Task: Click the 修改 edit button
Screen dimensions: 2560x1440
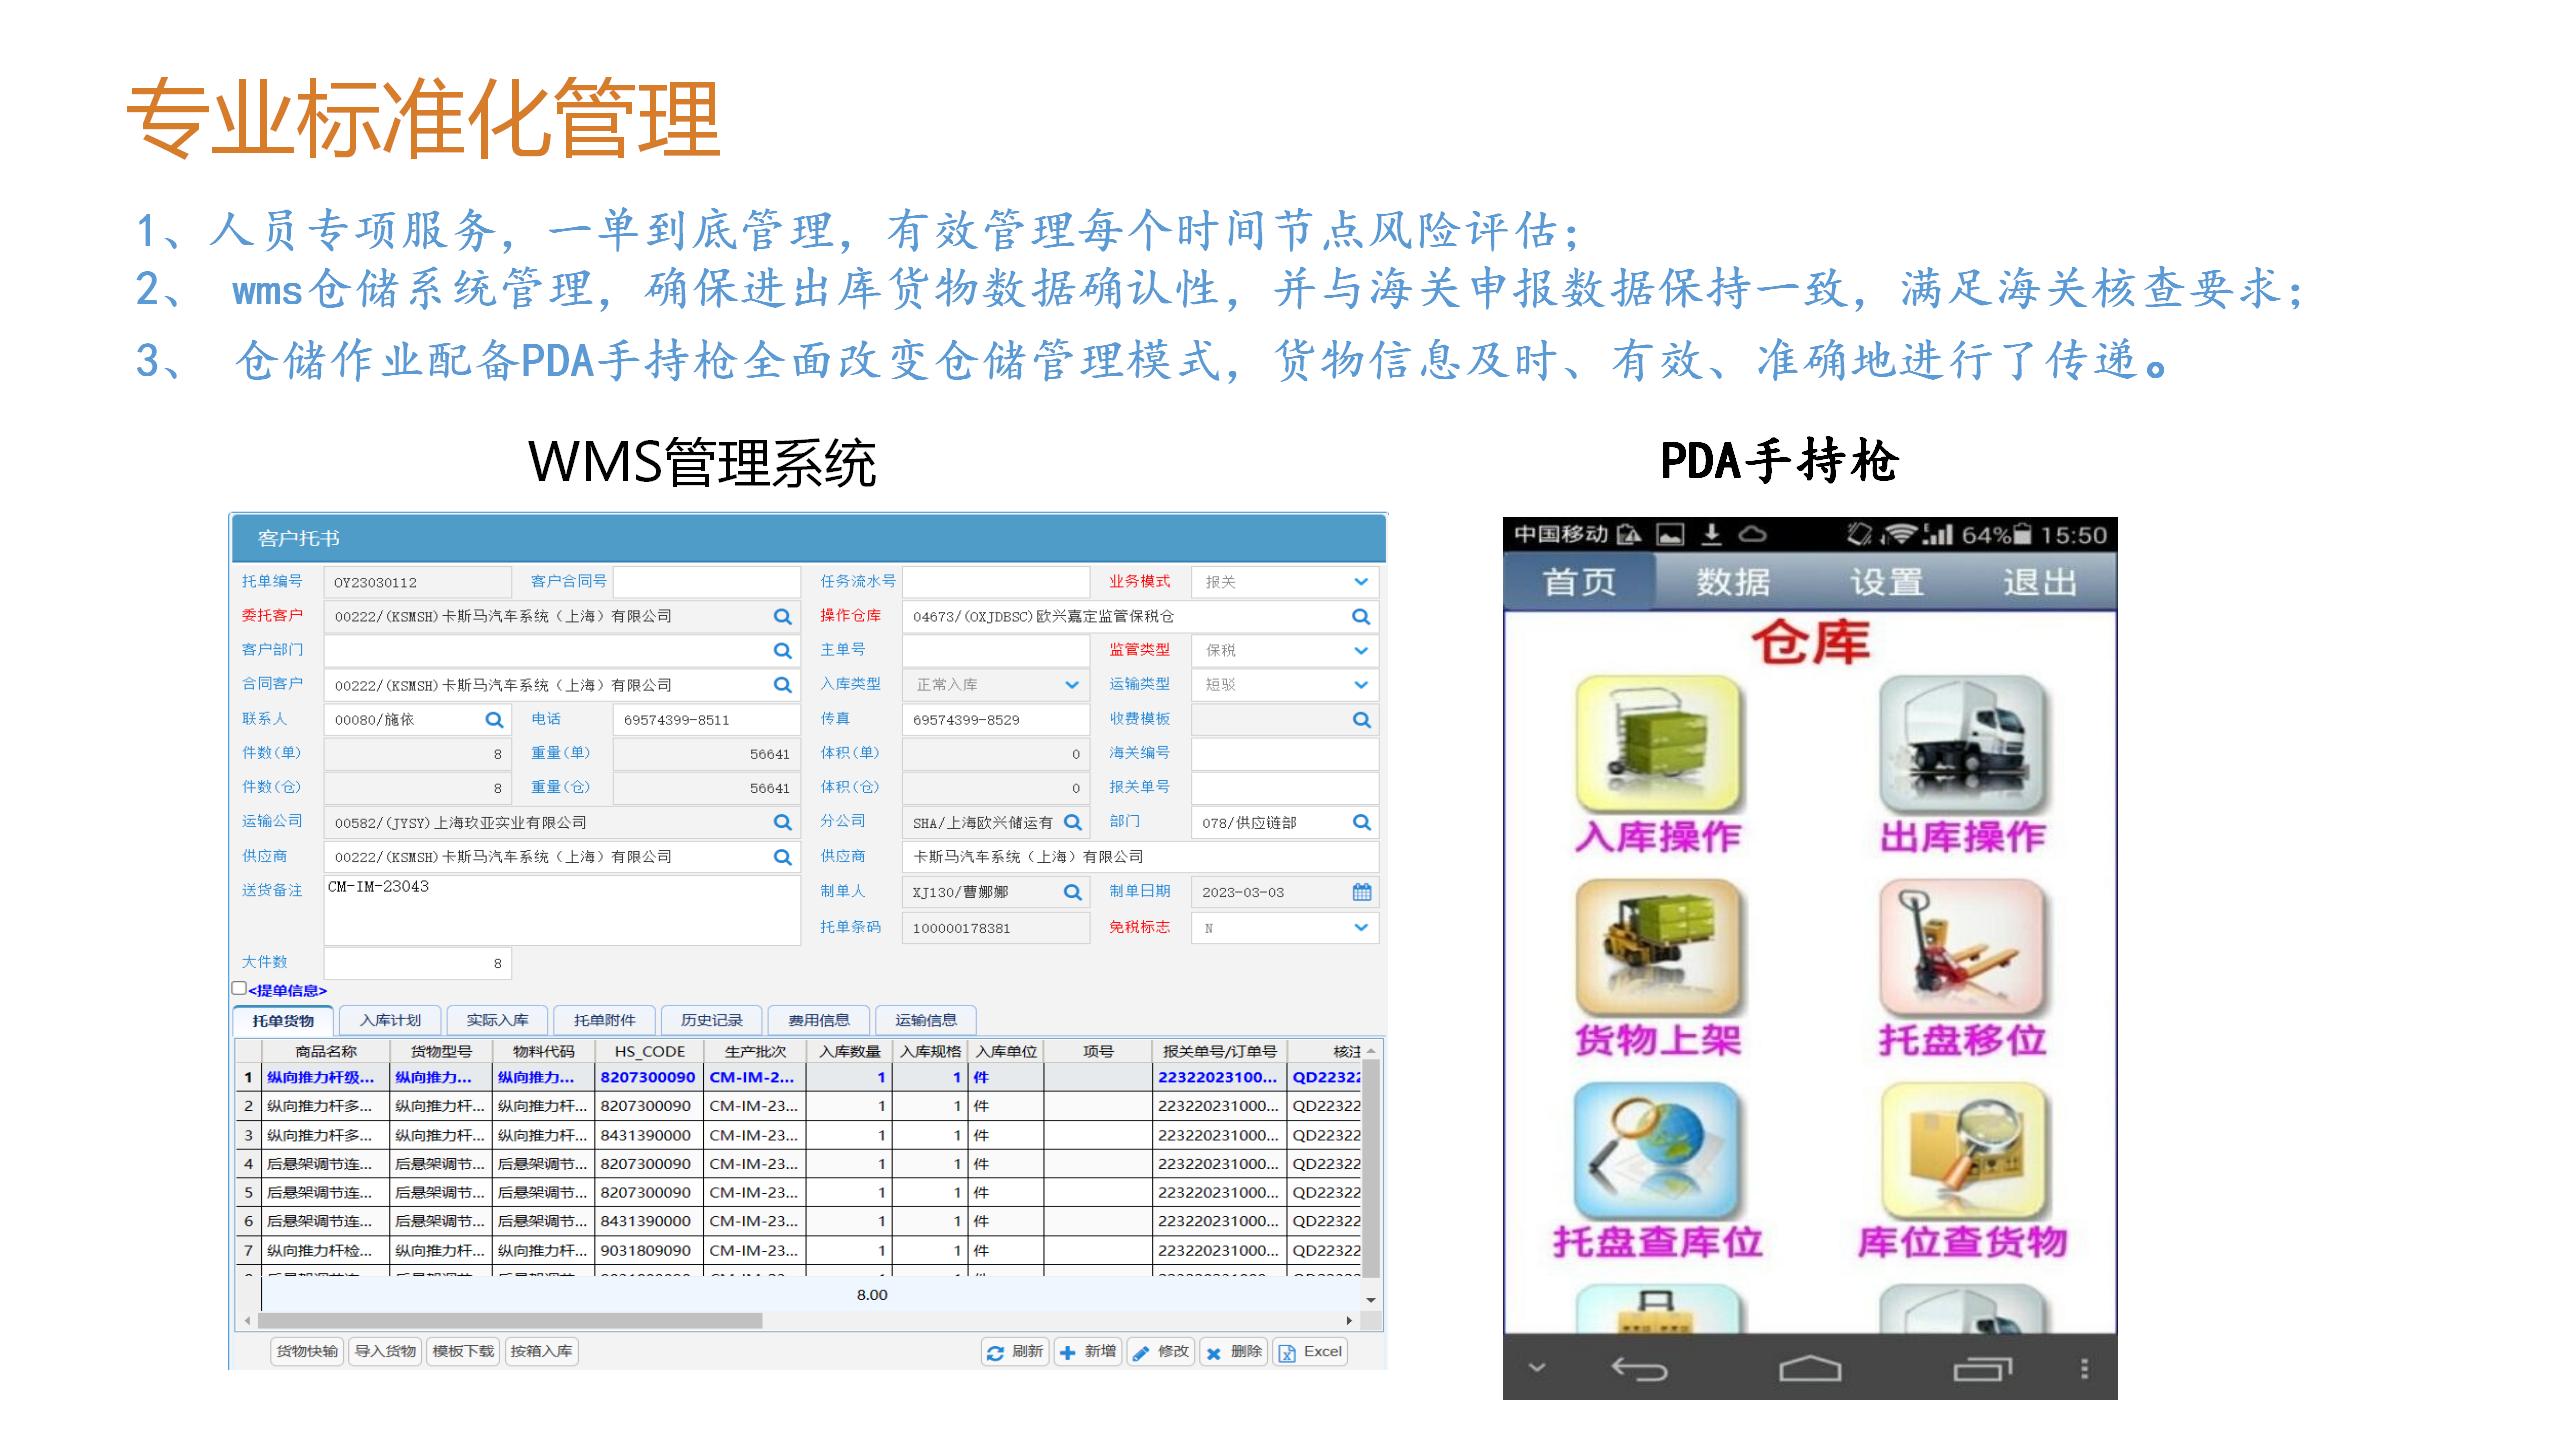Action: (x=1160, y=1352)
